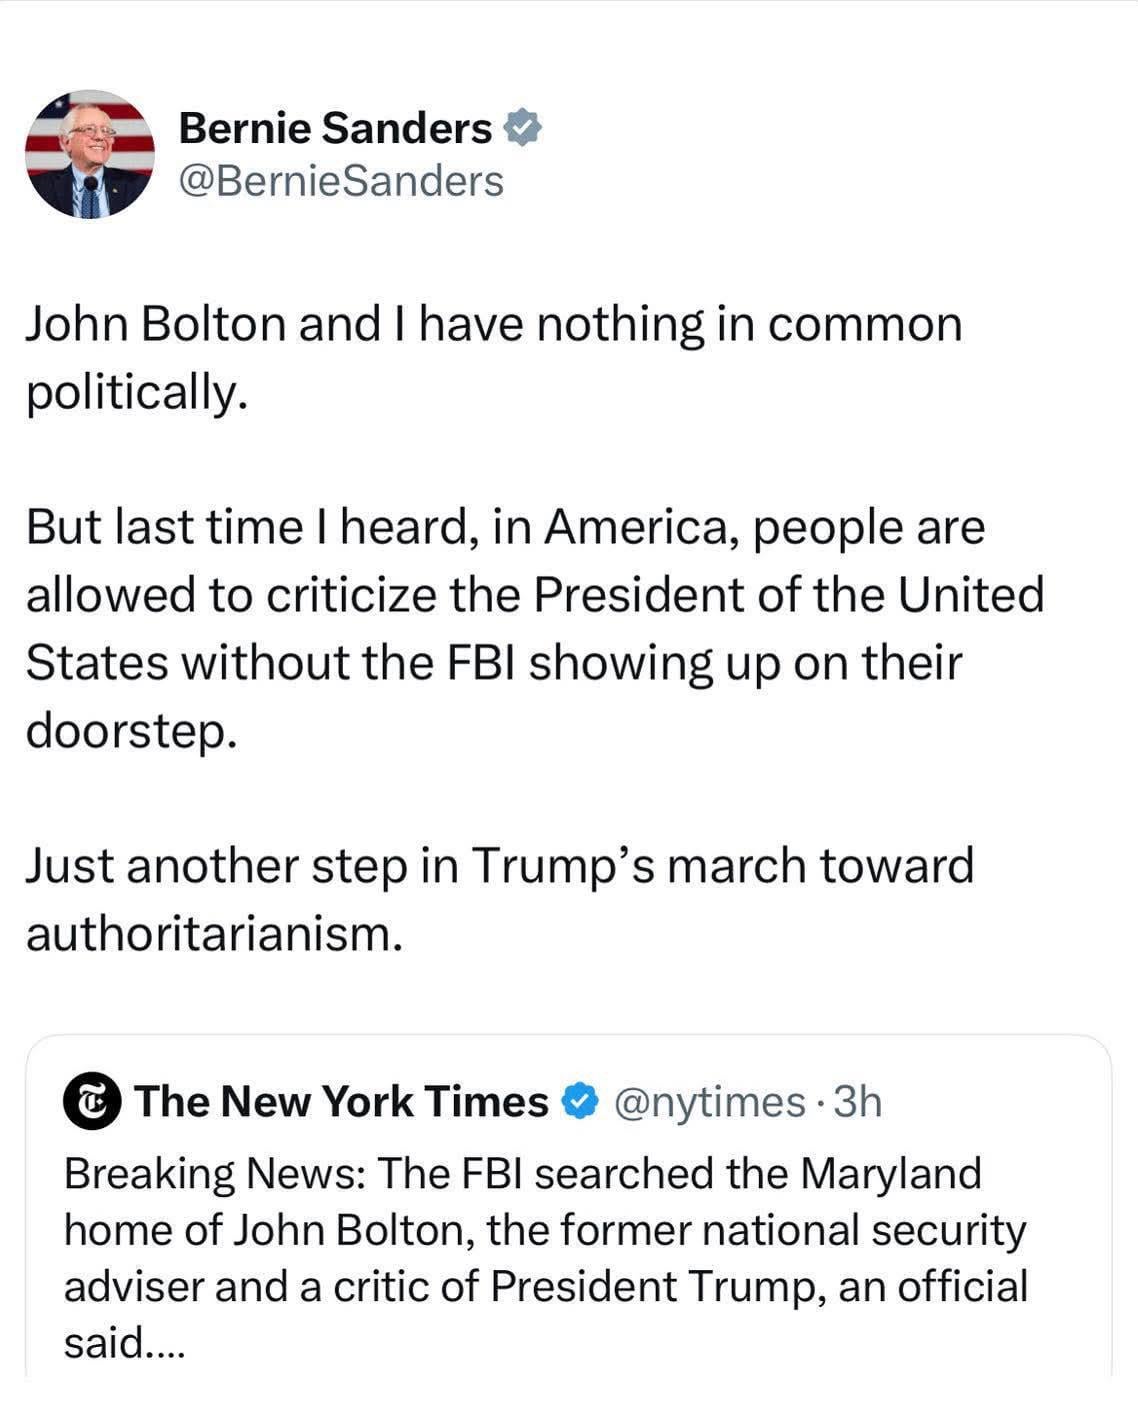This screenshot has height=1422, width=1138.
Task: Click the word "authoritarianism." in the post
Action: [x=214, y=934]
